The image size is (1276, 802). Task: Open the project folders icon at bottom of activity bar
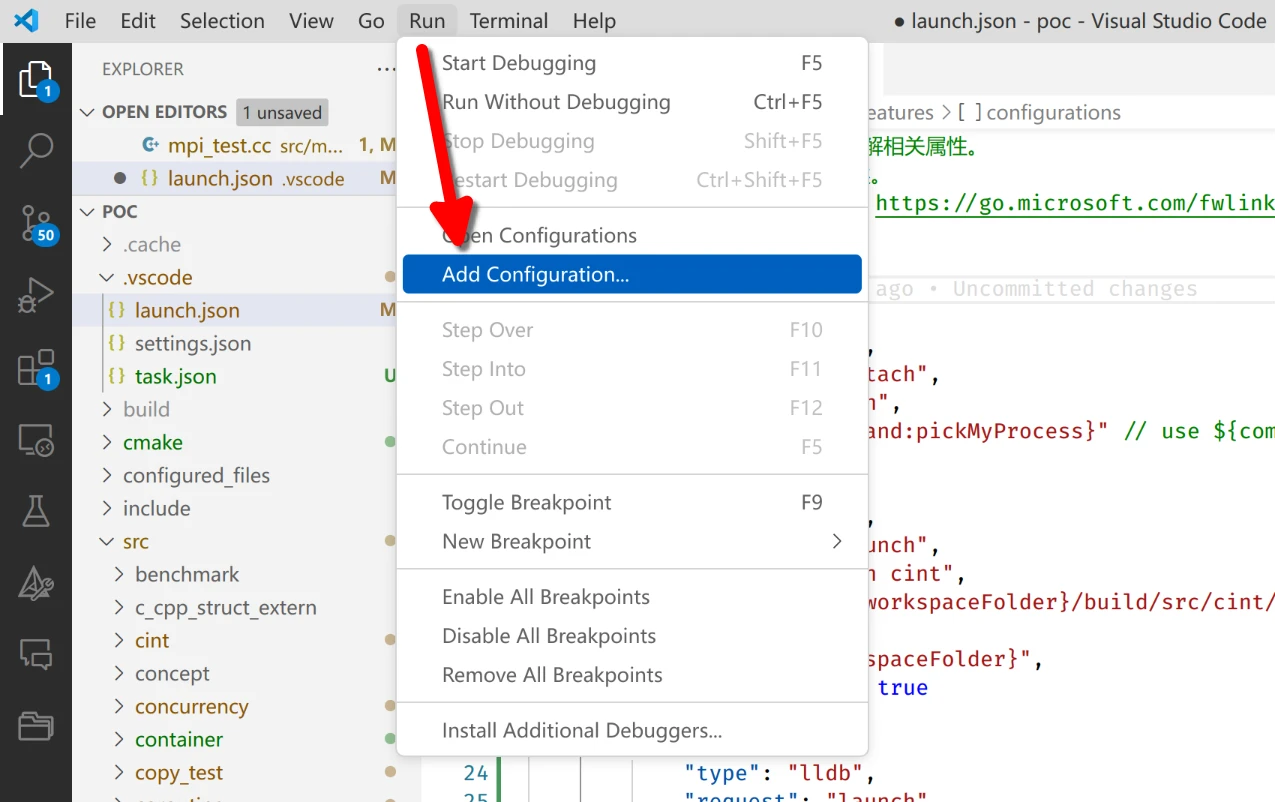click(x=36, y=725)
